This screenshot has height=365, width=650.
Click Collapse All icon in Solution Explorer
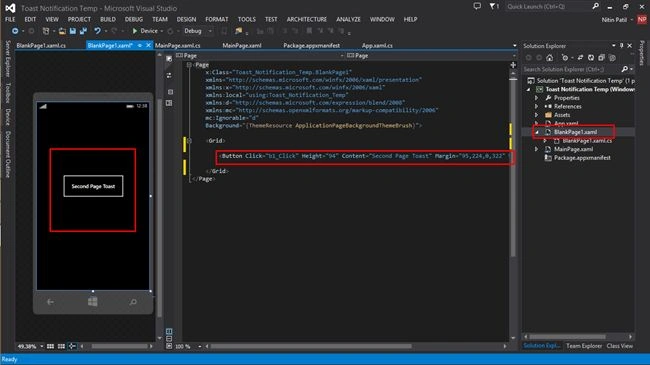pyautogui.click(x=601, y=58)
